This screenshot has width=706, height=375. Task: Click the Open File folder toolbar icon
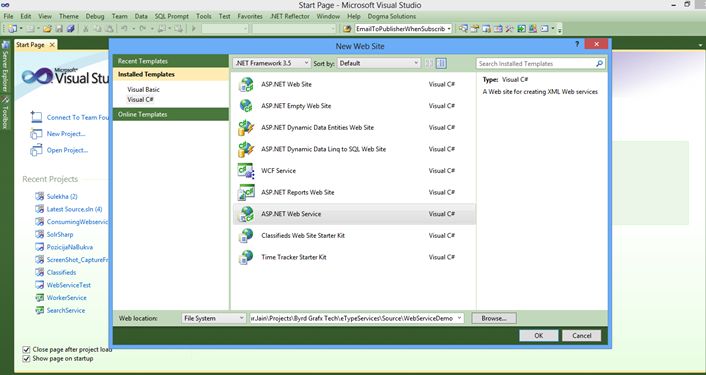tap(47, 29)
